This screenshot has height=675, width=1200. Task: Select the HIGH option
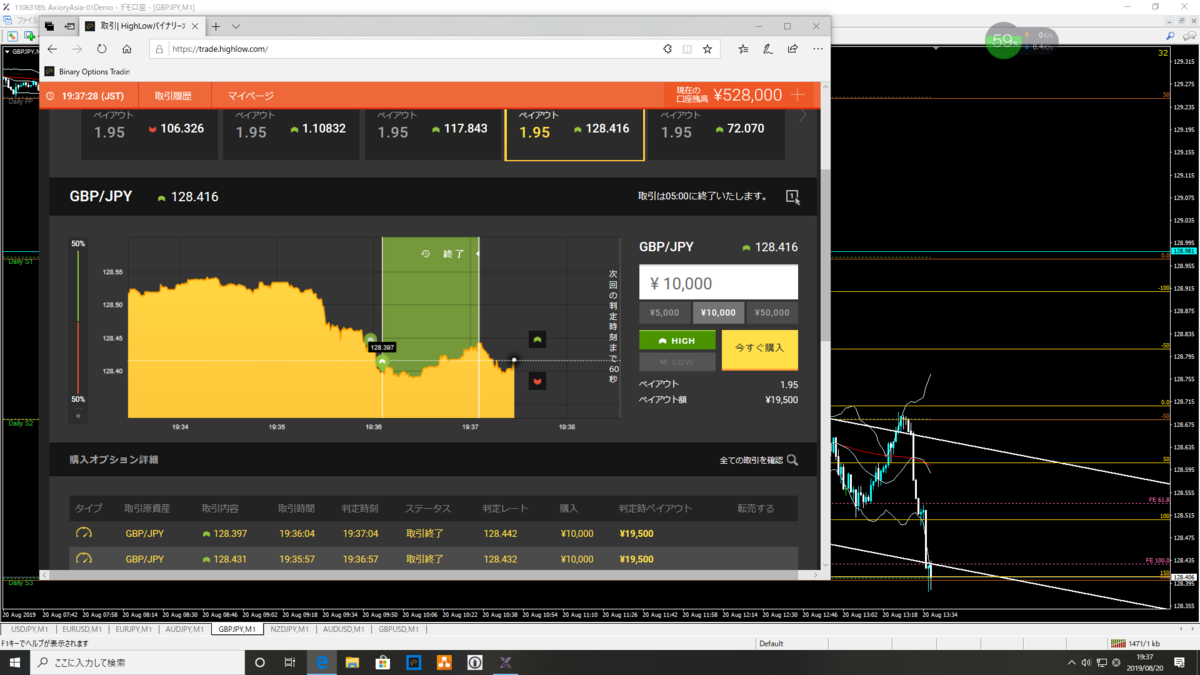pos(677,341)
